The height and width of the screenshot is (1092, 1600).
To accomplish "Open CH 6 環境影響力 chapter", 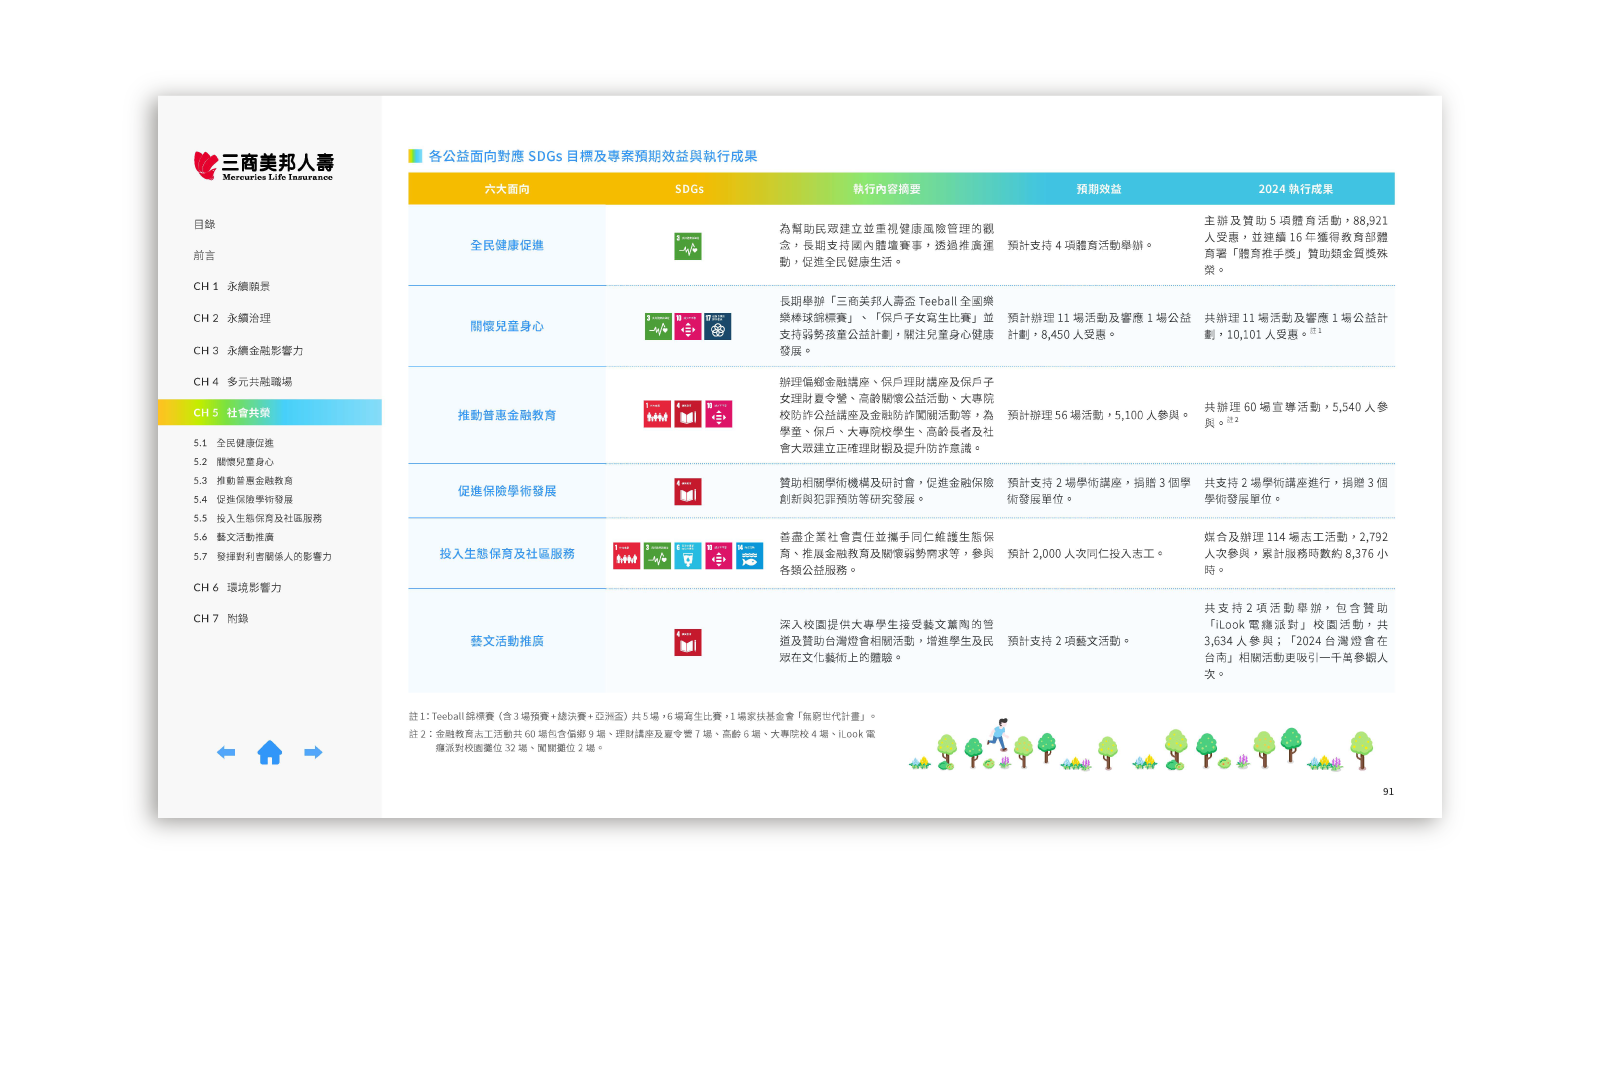I will tap(237, 588).
